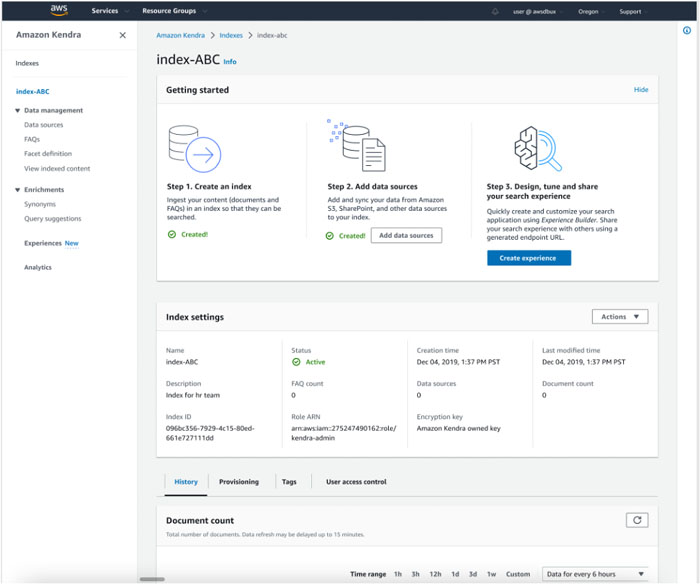Viewport: 700px width, 584px height.
Task: Open FAQs in sidebar
Action: pyautogui.click(x=32, y=139)
